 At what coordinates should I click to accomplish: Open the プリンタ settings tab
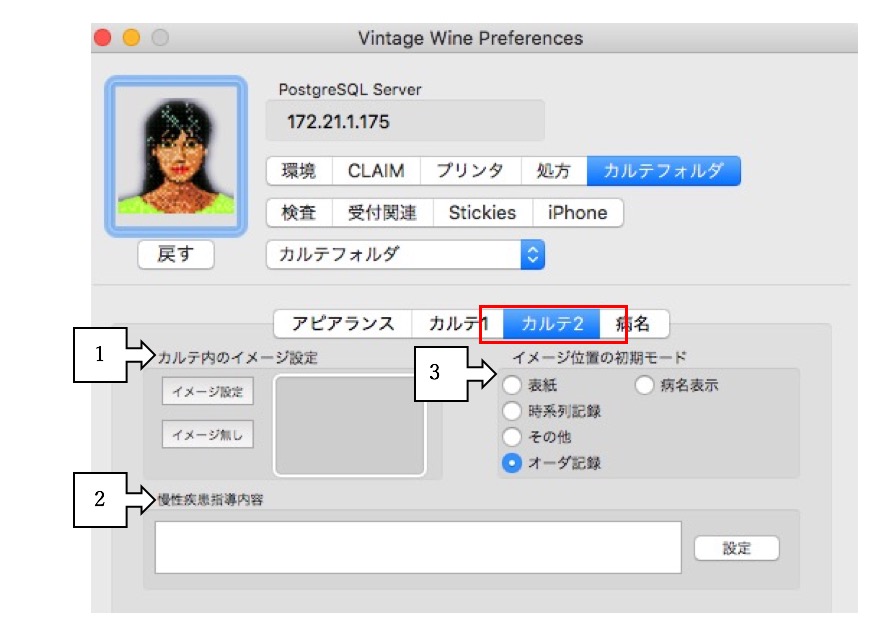tap(470, 171)
